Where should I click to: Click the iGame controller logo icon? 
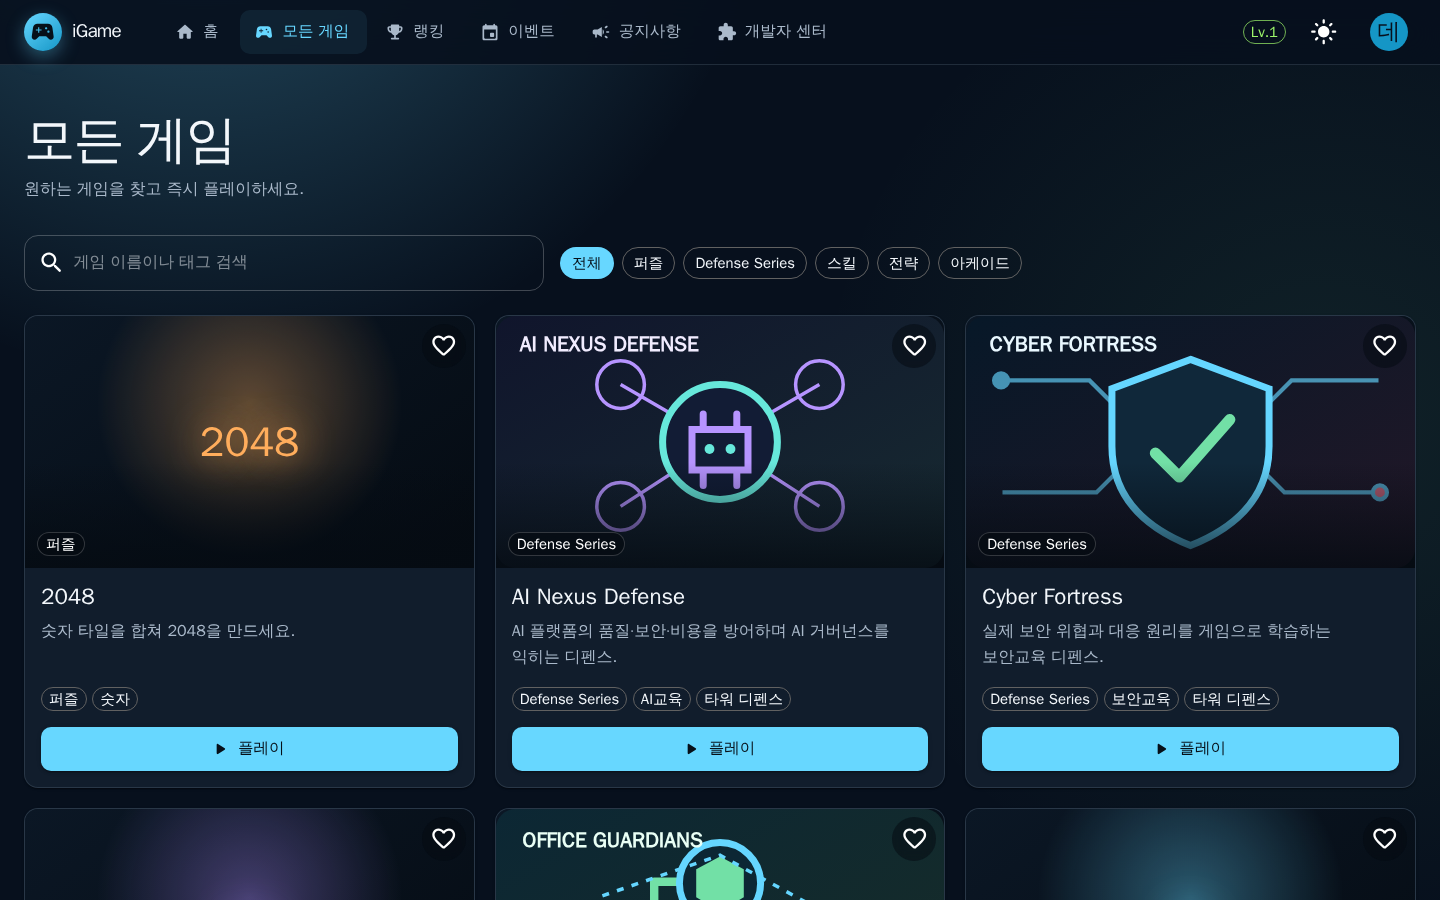coord(43,32)
